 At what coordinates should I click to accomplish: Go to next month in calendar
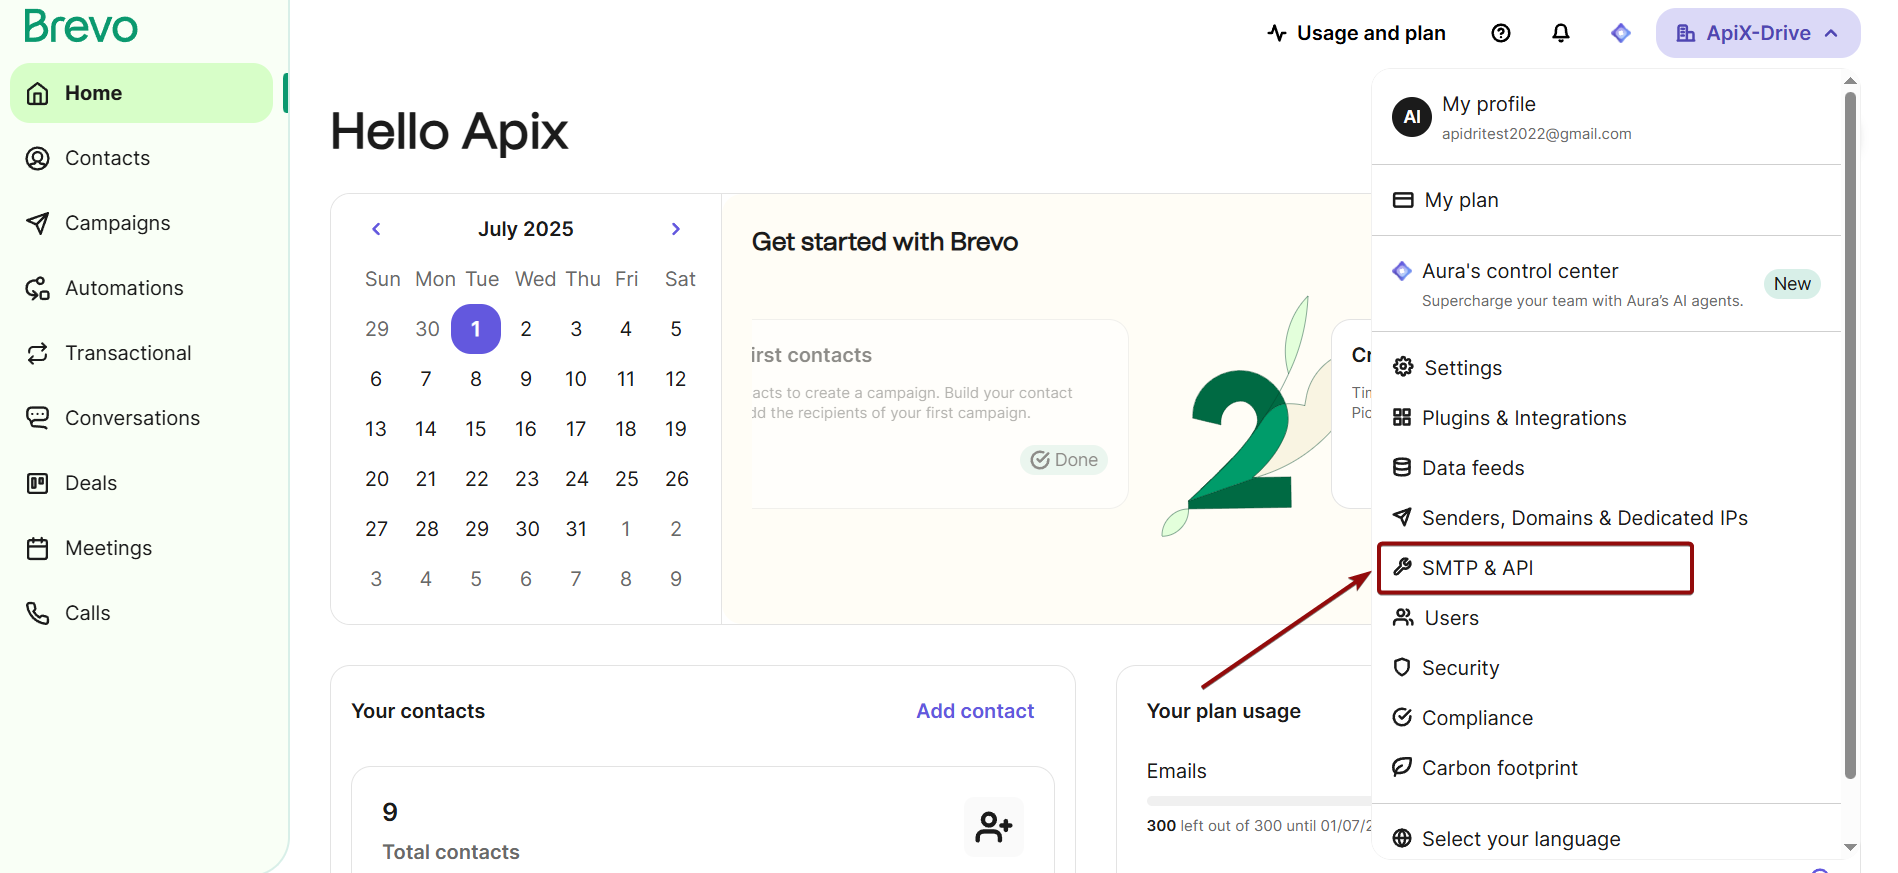pyautogui.click(x=676, y=229)
